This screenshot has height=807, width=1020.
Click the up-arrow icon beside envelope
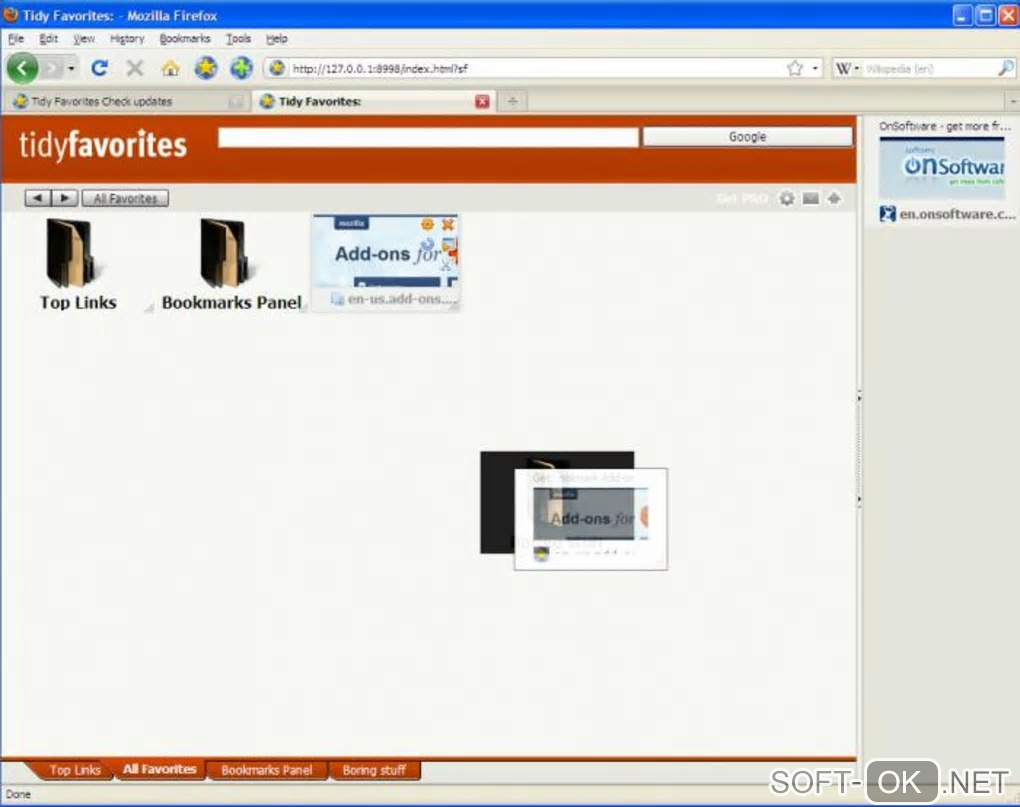(834, 198)
